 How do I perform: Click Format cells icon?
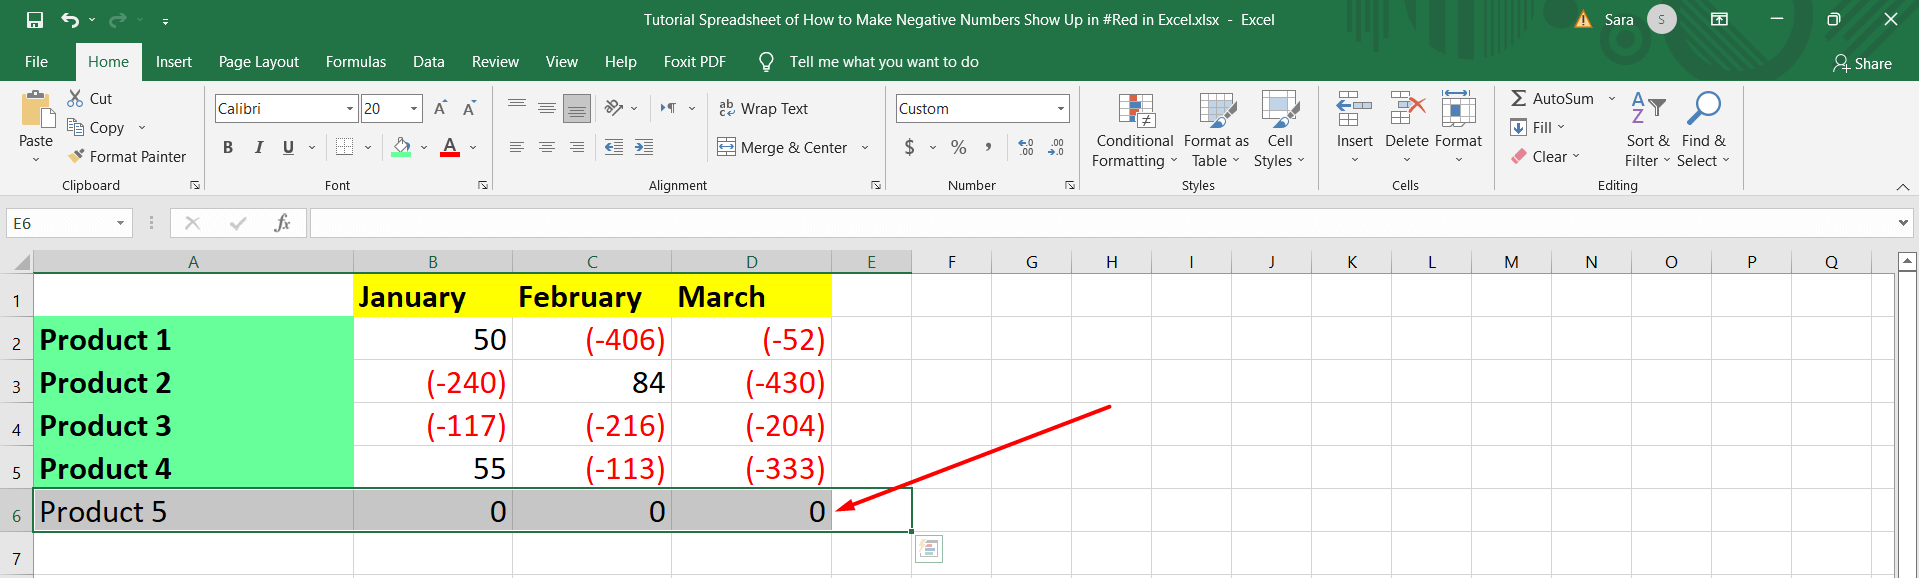[x=1458, y=108]
